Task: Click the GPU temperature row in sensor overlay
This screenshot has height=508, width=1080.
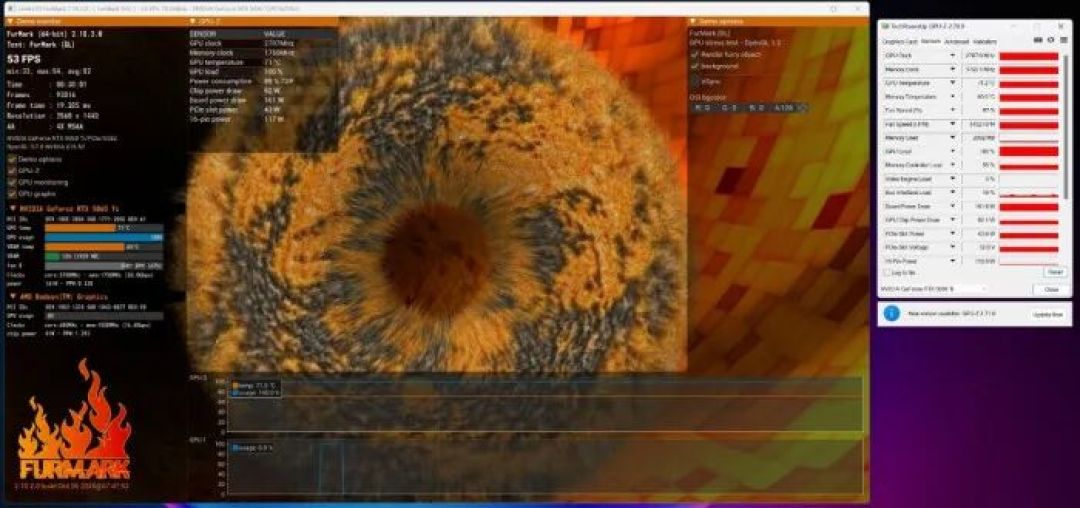Action: 262,61
